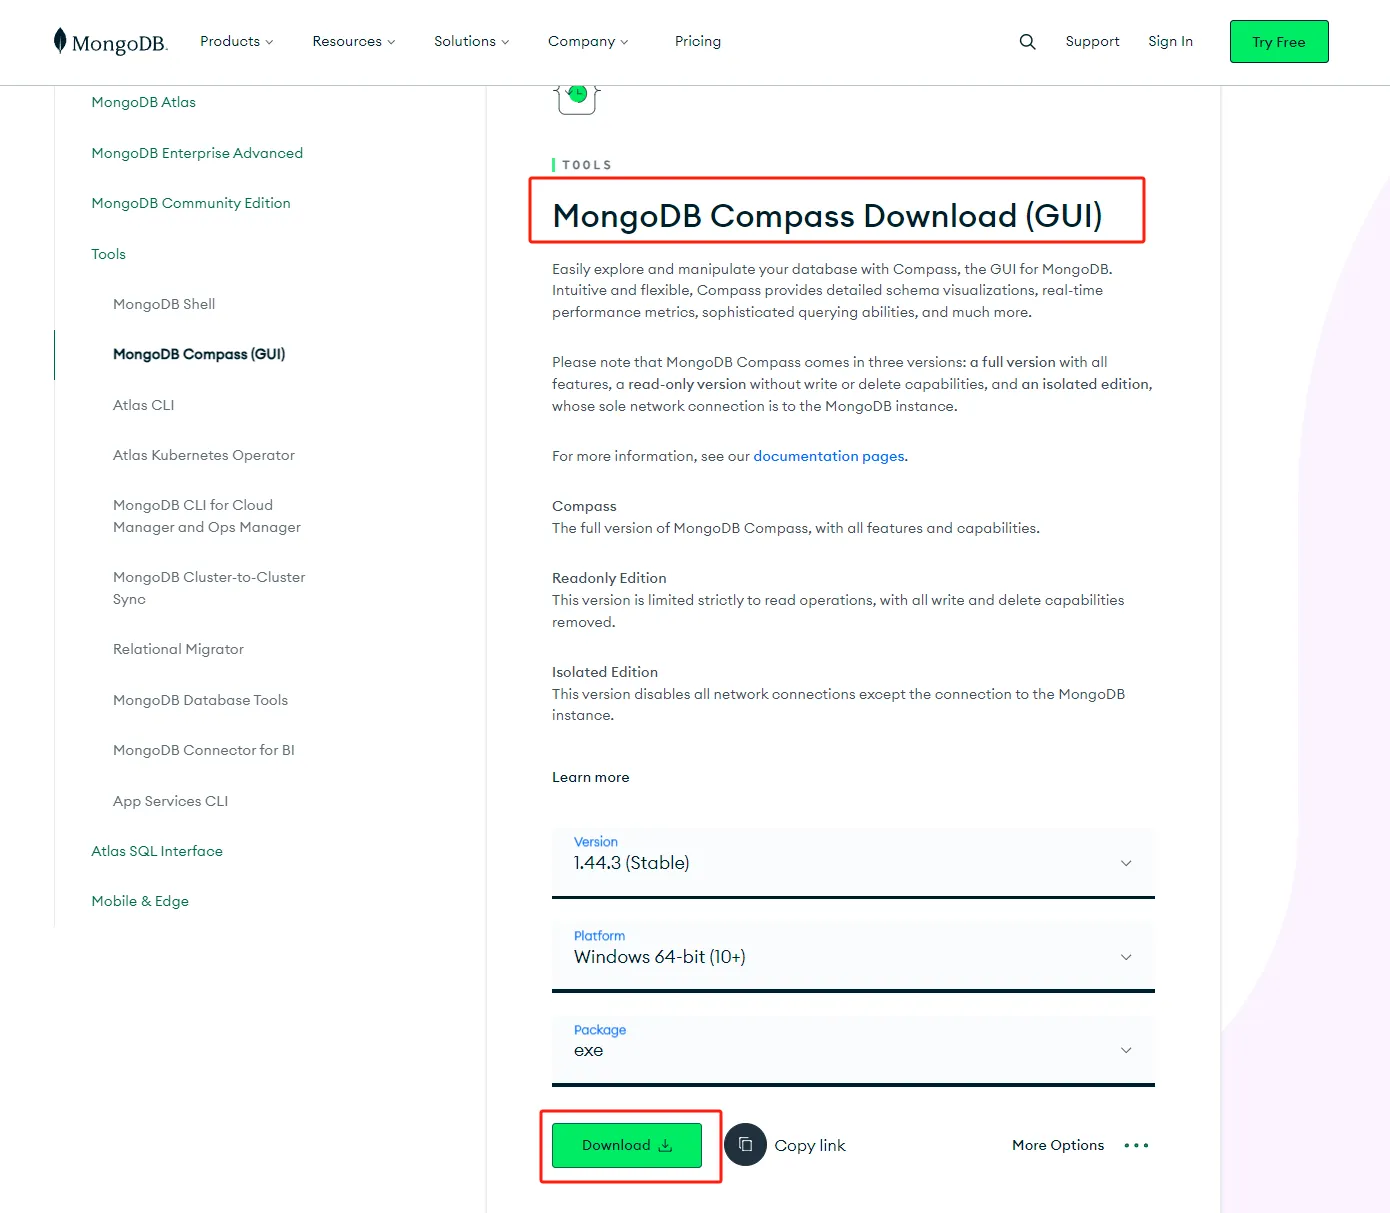Select MongoDB Atlas in the sidebar
1390x1213 pixels.
tap(144, 102)
